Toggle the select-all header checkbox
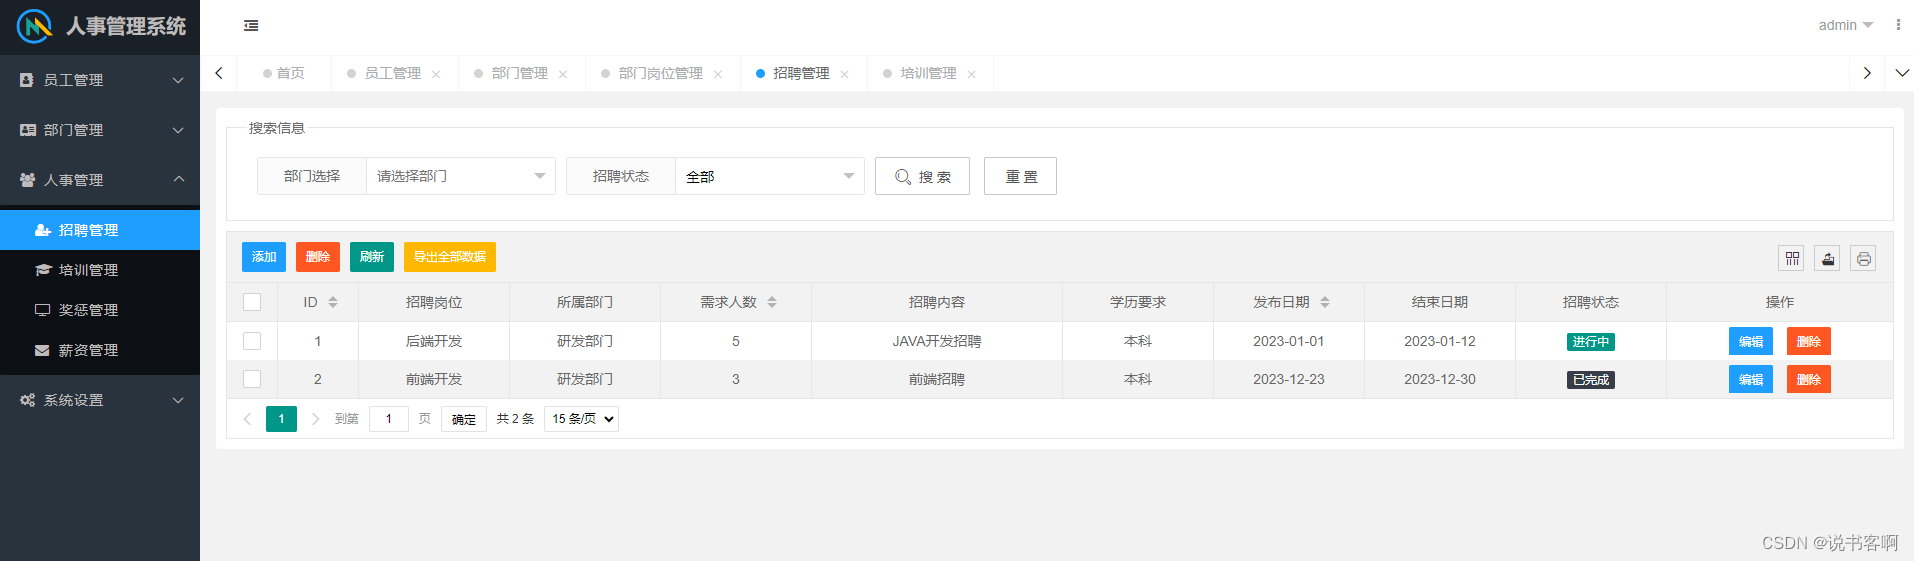 pyautogui.click(x=252, y=302)
